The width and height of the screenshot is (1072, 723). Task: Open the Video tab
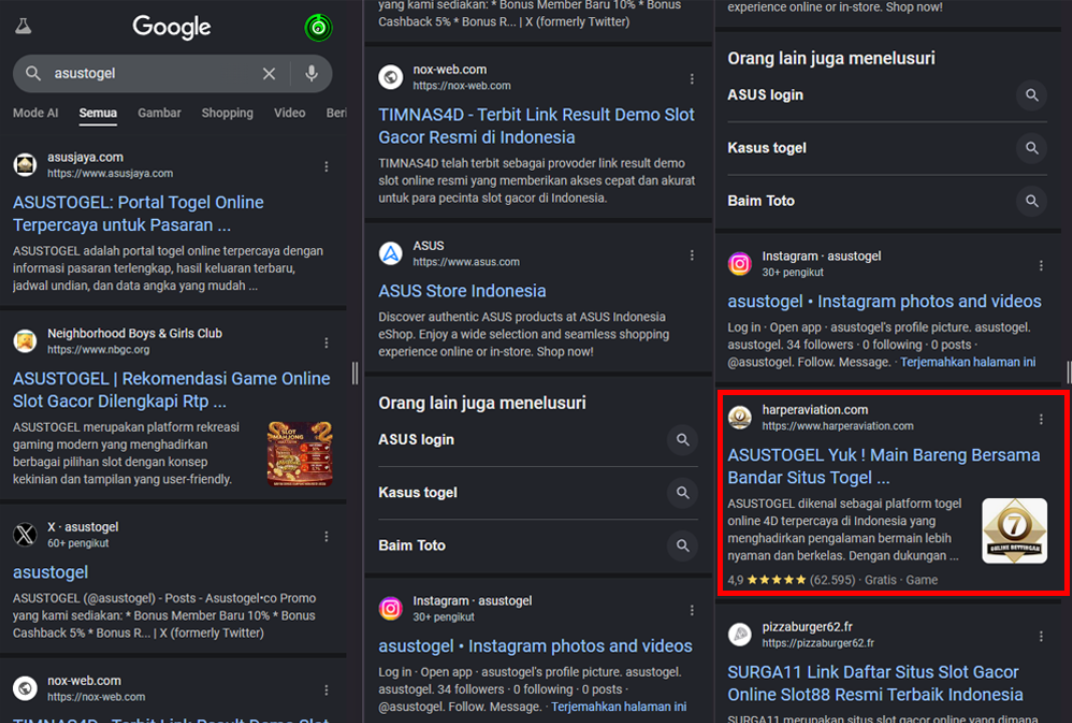coord(289,113)
